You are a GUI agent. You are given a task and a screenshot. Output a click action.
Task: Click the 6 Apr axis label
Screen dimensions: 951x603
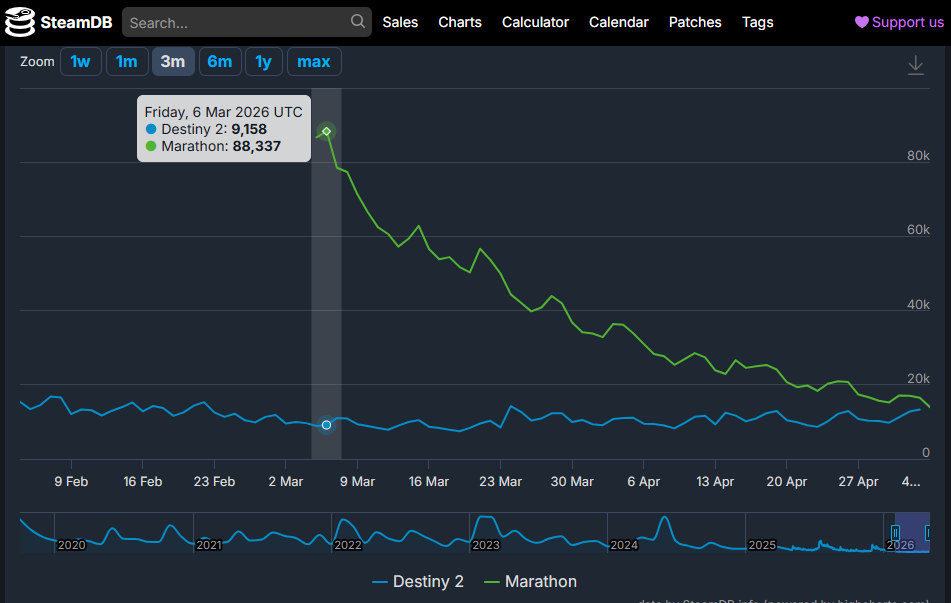click(644, 482)
